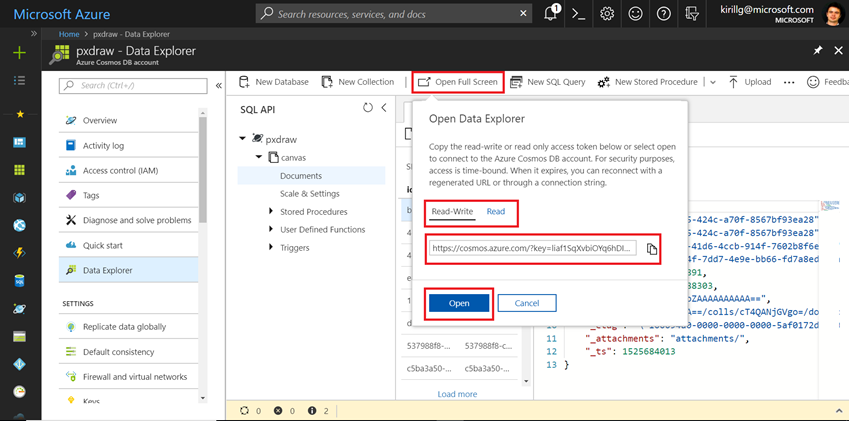Select Data Explorer in resource menu
Viewport: 849px width, 421px height.
coord(128,270)
